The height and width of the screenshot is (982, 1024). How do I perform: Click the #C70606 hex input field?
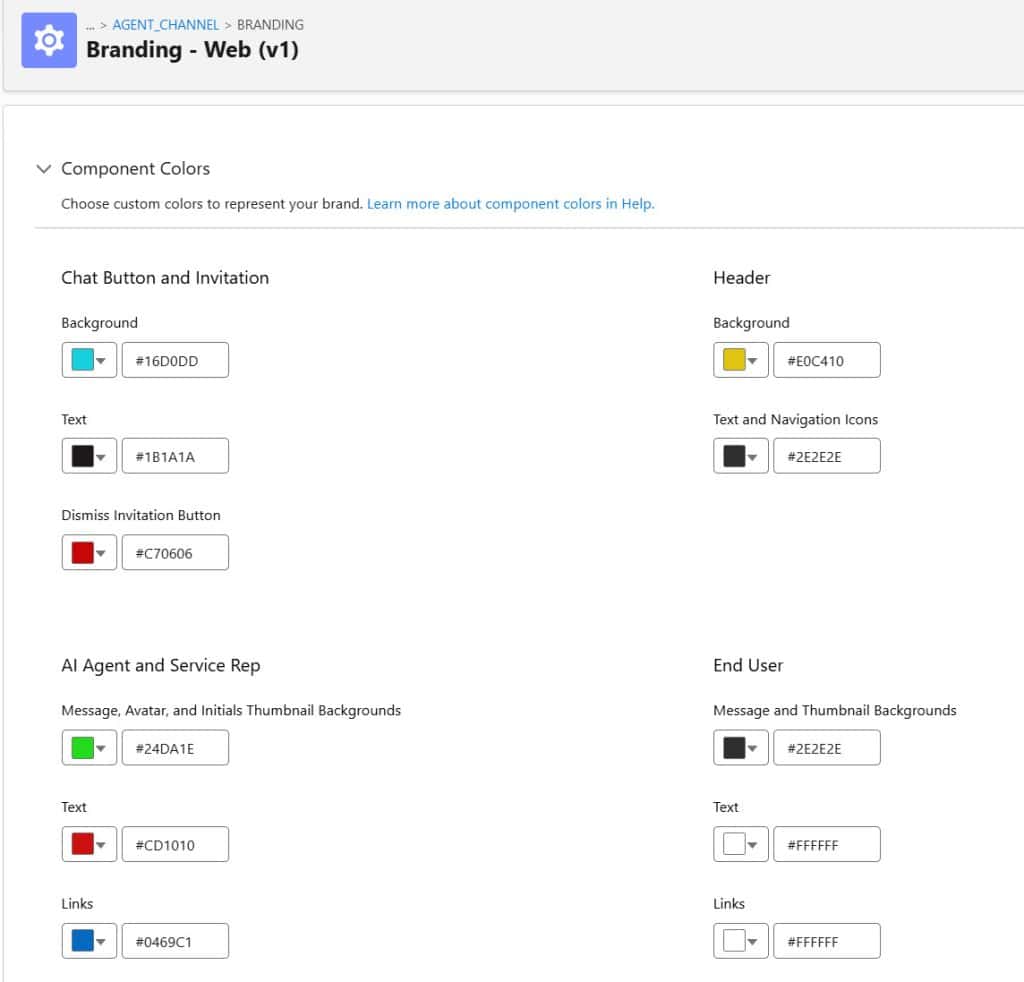click(175, 552)
